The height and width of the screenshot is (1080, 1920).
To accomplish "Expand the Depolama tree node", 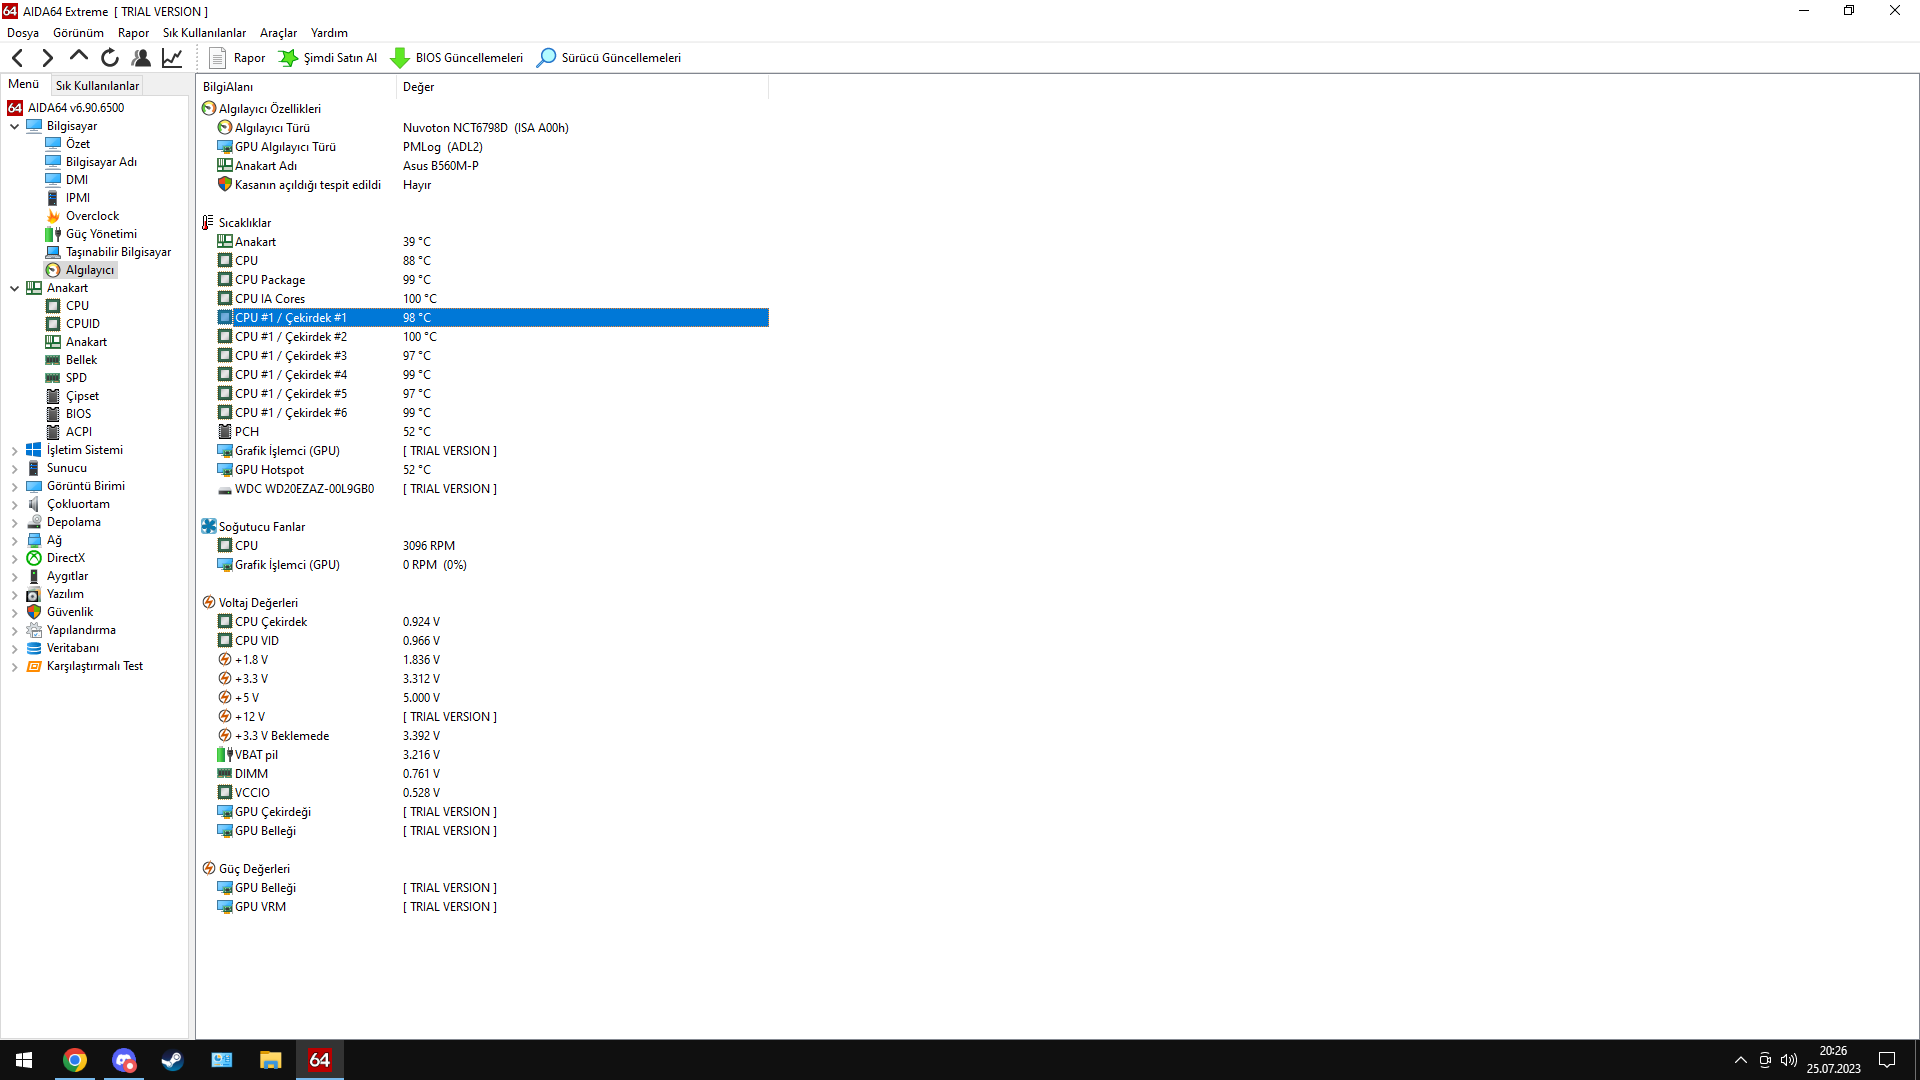I will point(15,522).
